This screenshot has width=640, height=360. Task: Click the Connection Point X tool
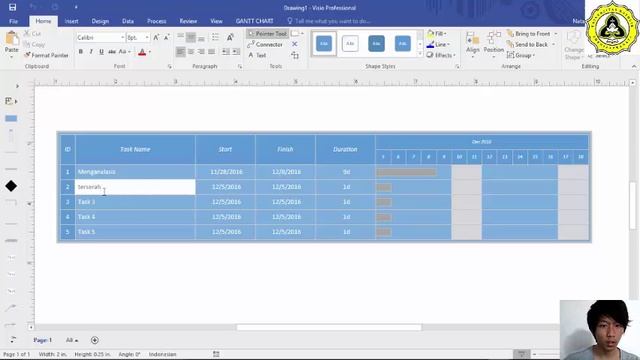[295, 44]
